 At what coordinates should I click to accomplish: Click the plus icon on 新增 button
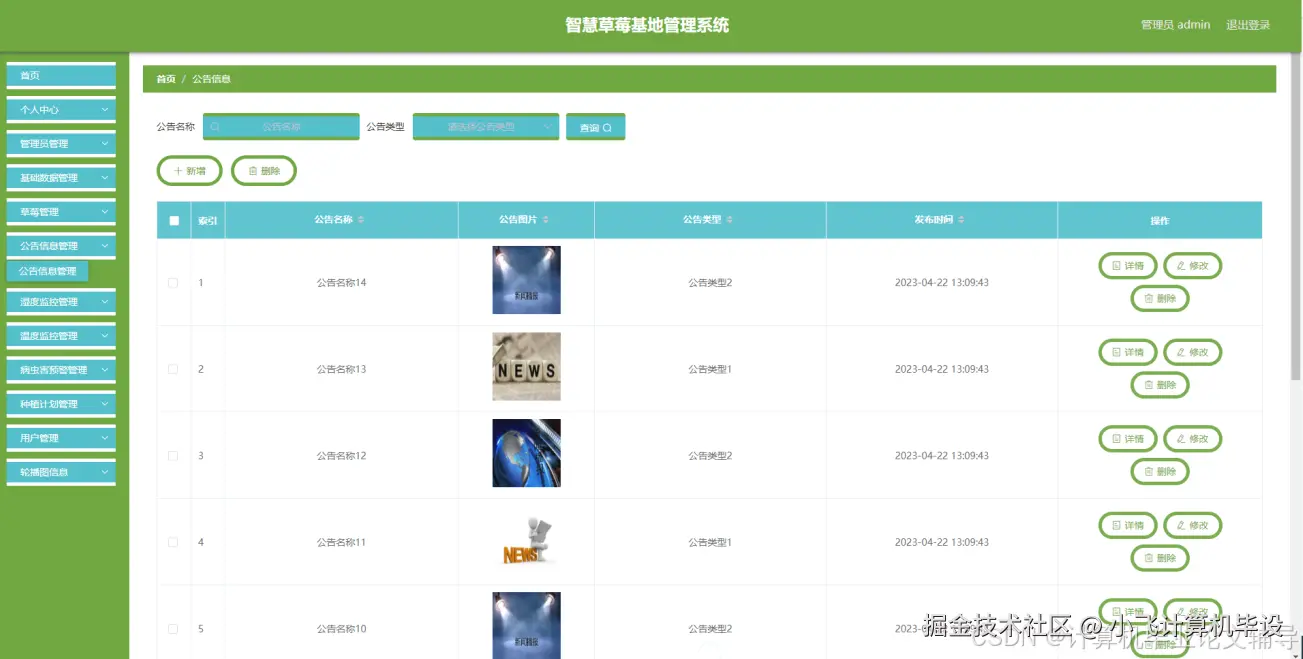[177, 170]
